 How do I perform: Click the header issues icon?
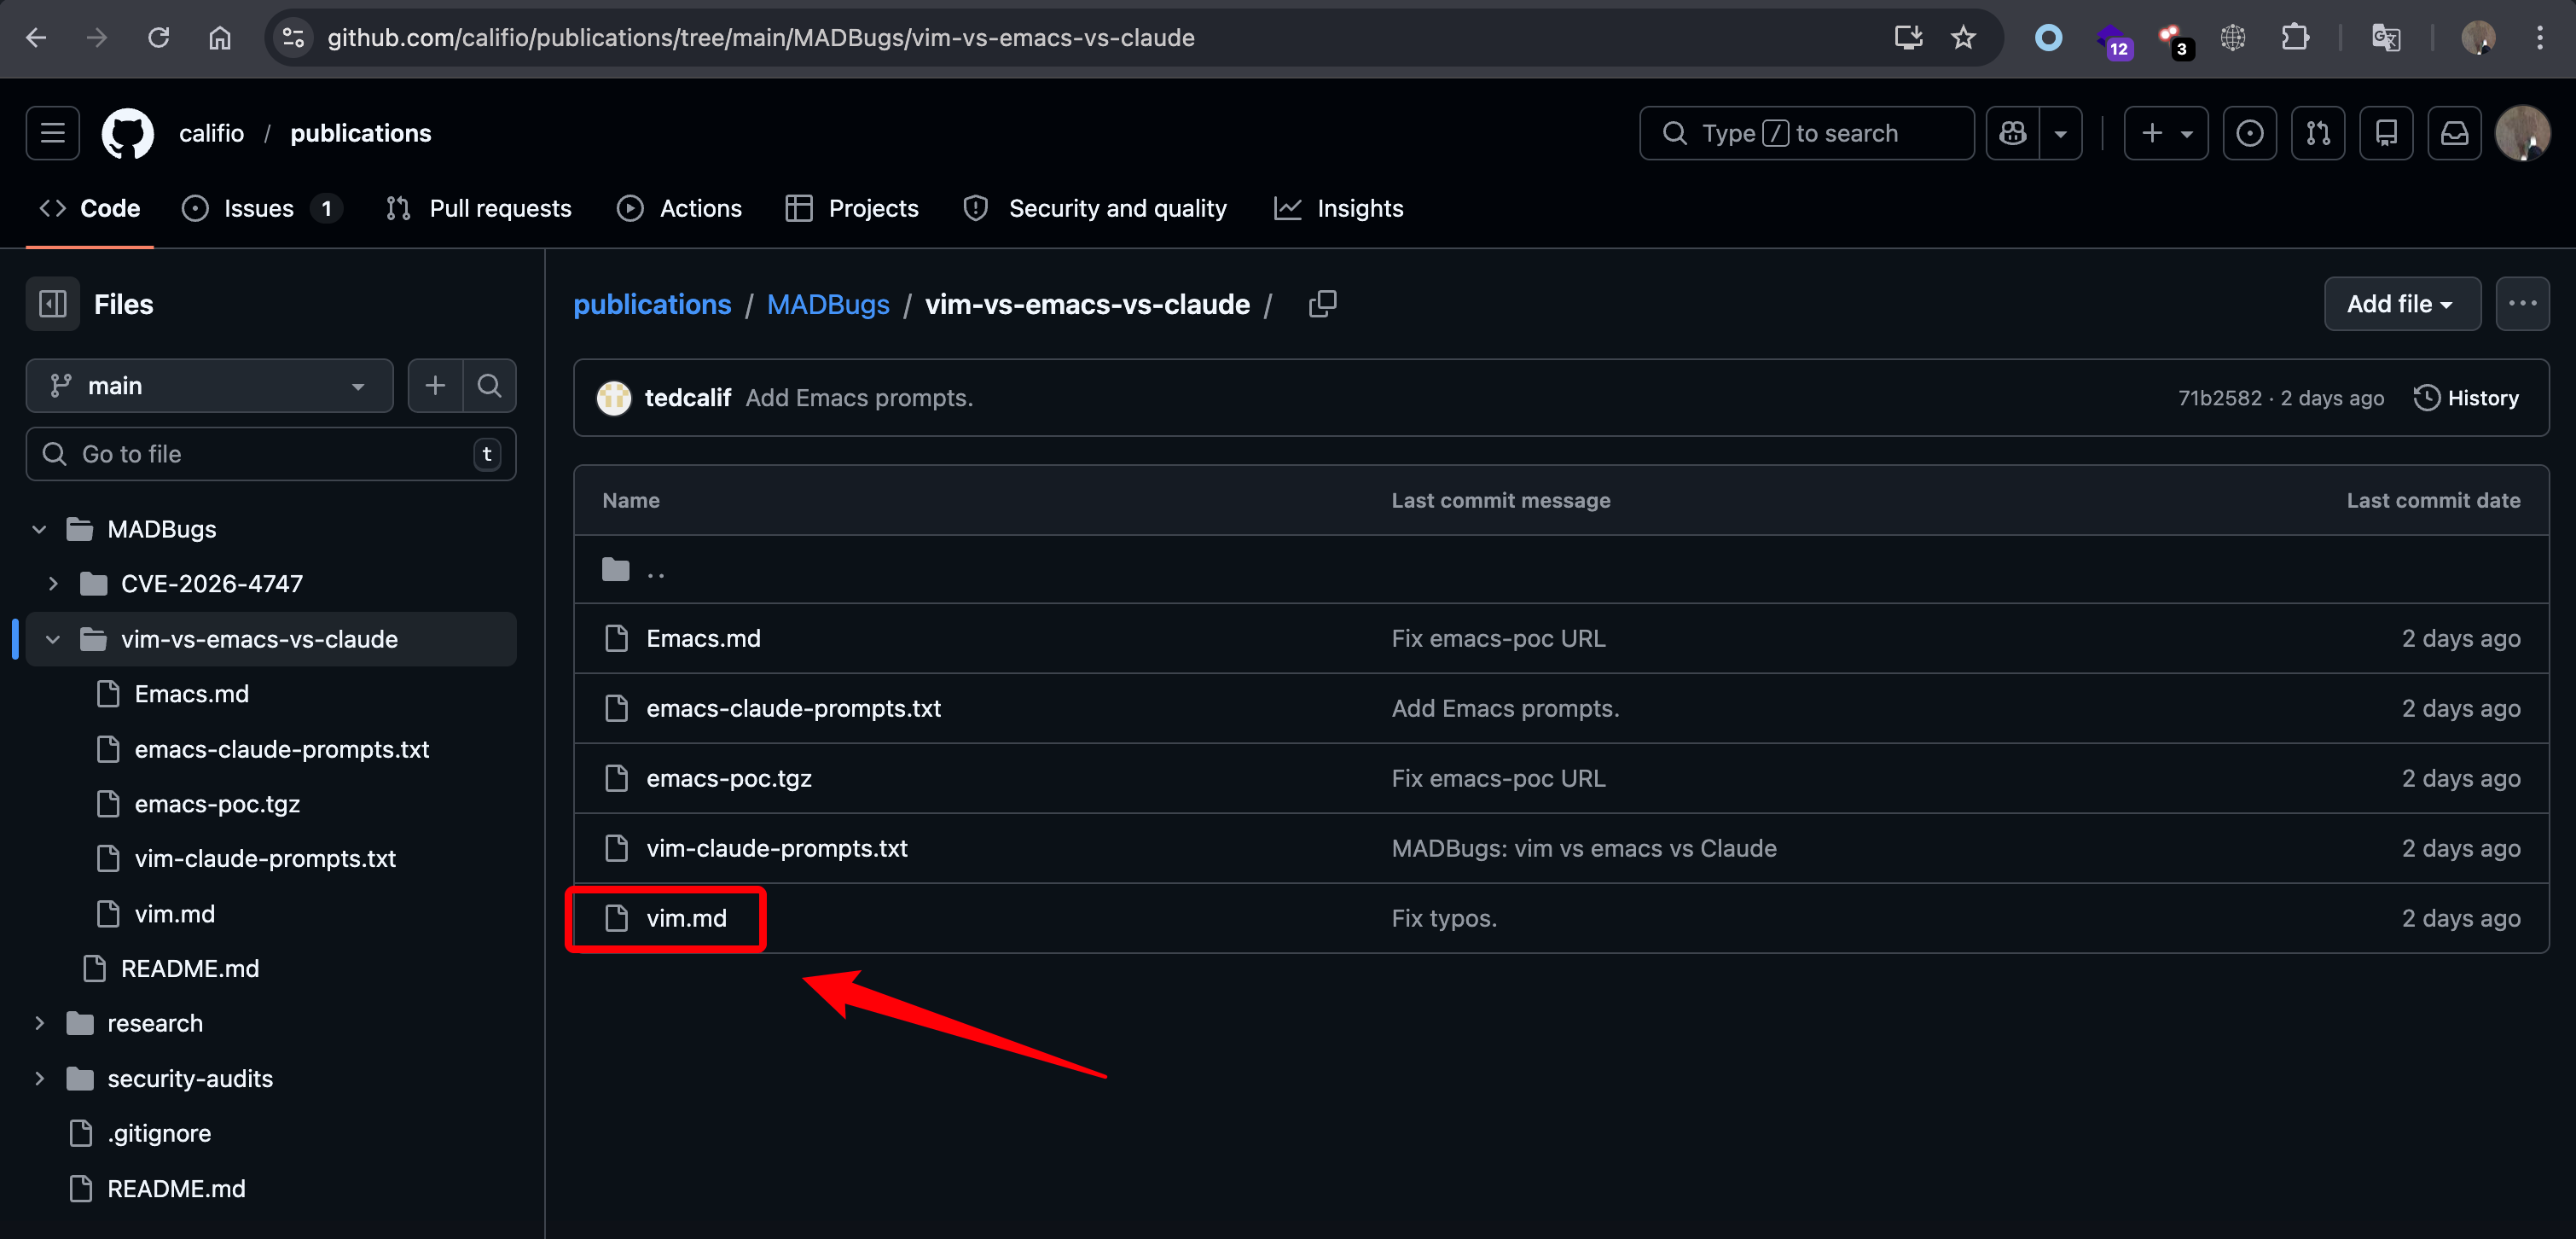coord(2249,133)
